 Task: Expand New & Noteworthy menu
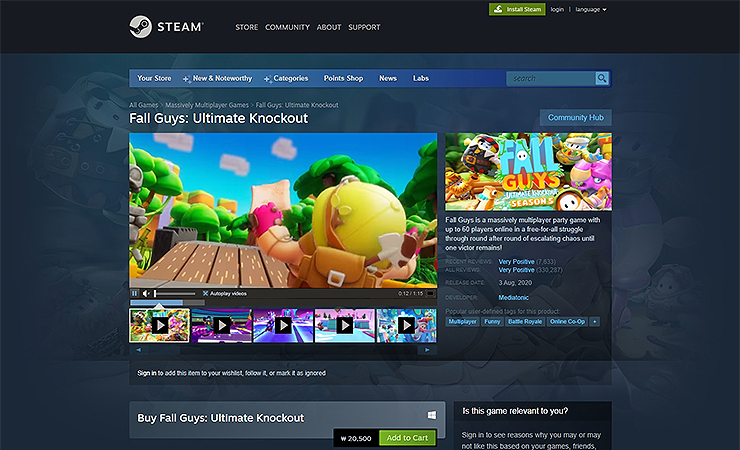pos(218,78)
